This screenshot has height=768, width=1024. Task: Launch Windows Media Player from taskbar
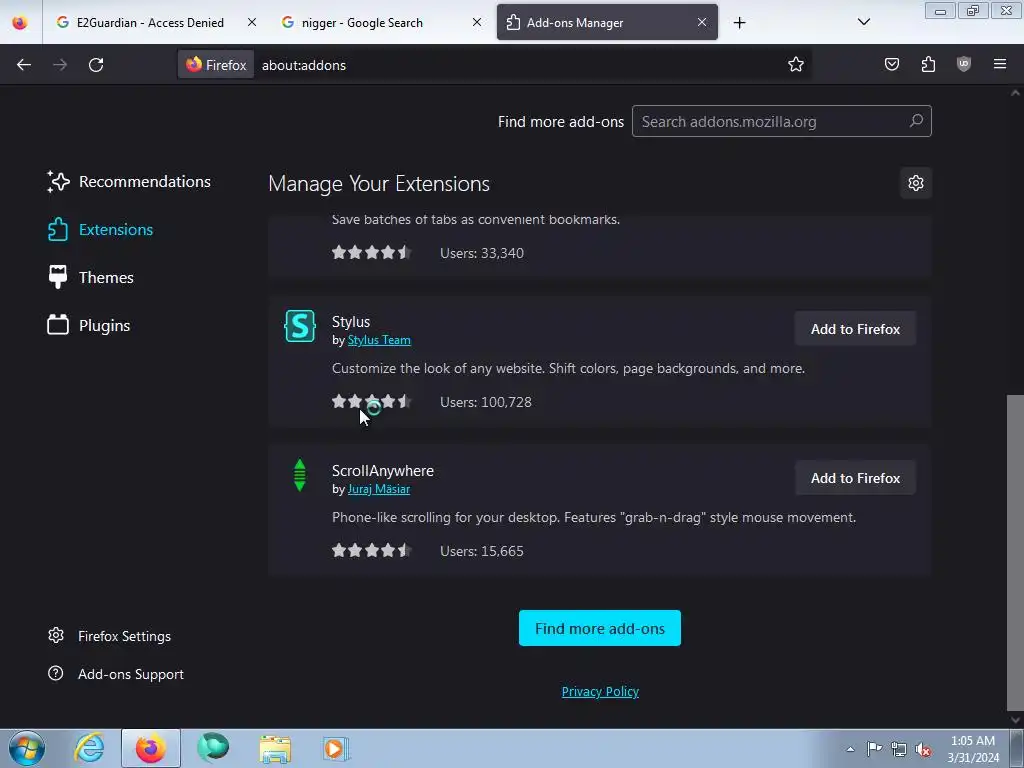[x=336, y=748]
